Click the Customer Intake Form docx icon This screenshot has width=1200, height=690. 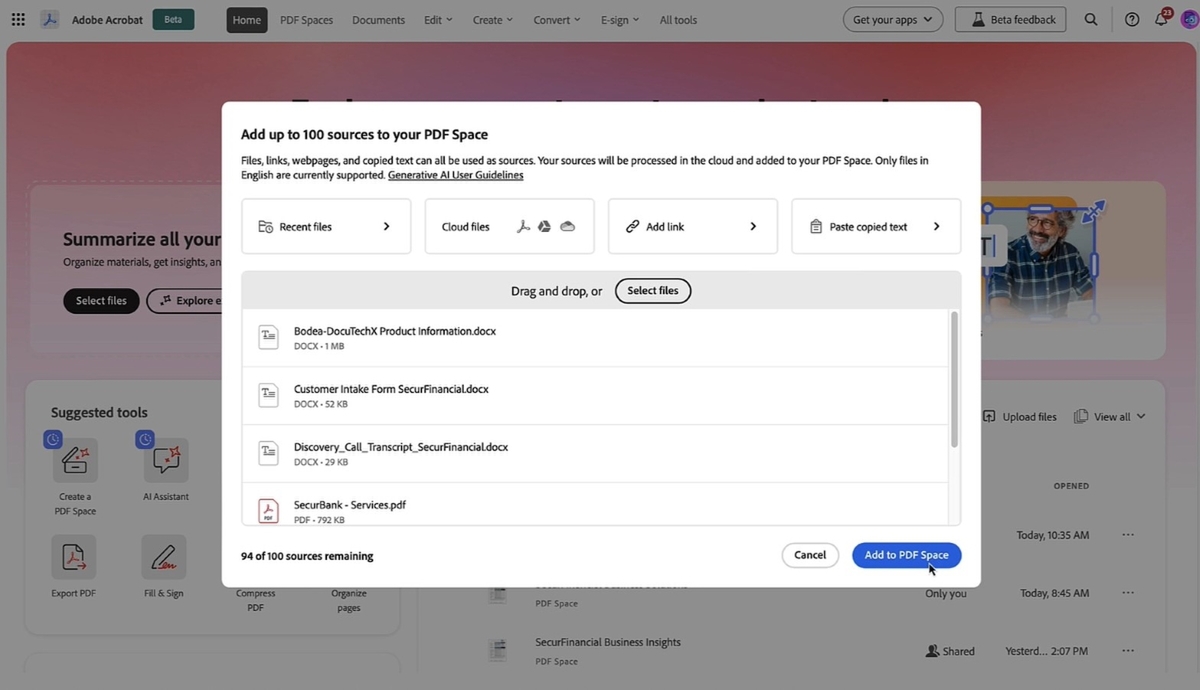[x=268, y=395]
